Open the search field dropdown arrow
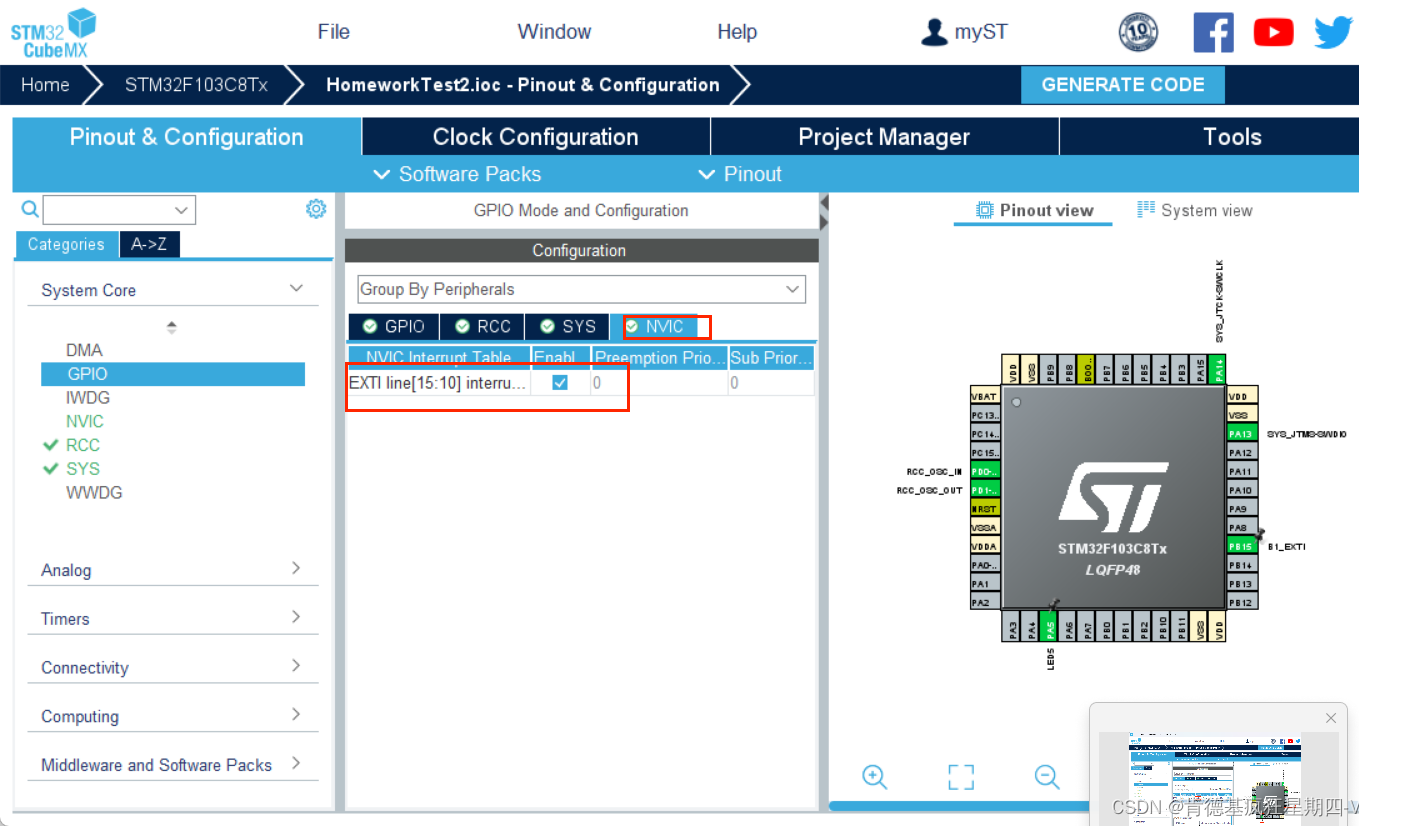The image size is (1420, 826). click(x=181, y=210)
